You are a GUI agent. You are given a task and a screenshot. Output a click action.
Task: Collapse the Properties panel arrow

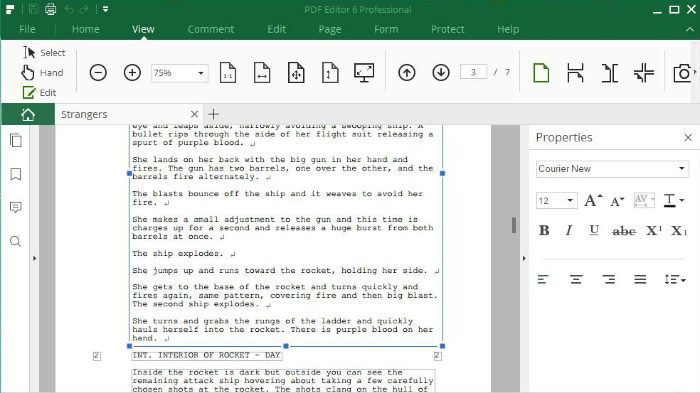(524, 258)
